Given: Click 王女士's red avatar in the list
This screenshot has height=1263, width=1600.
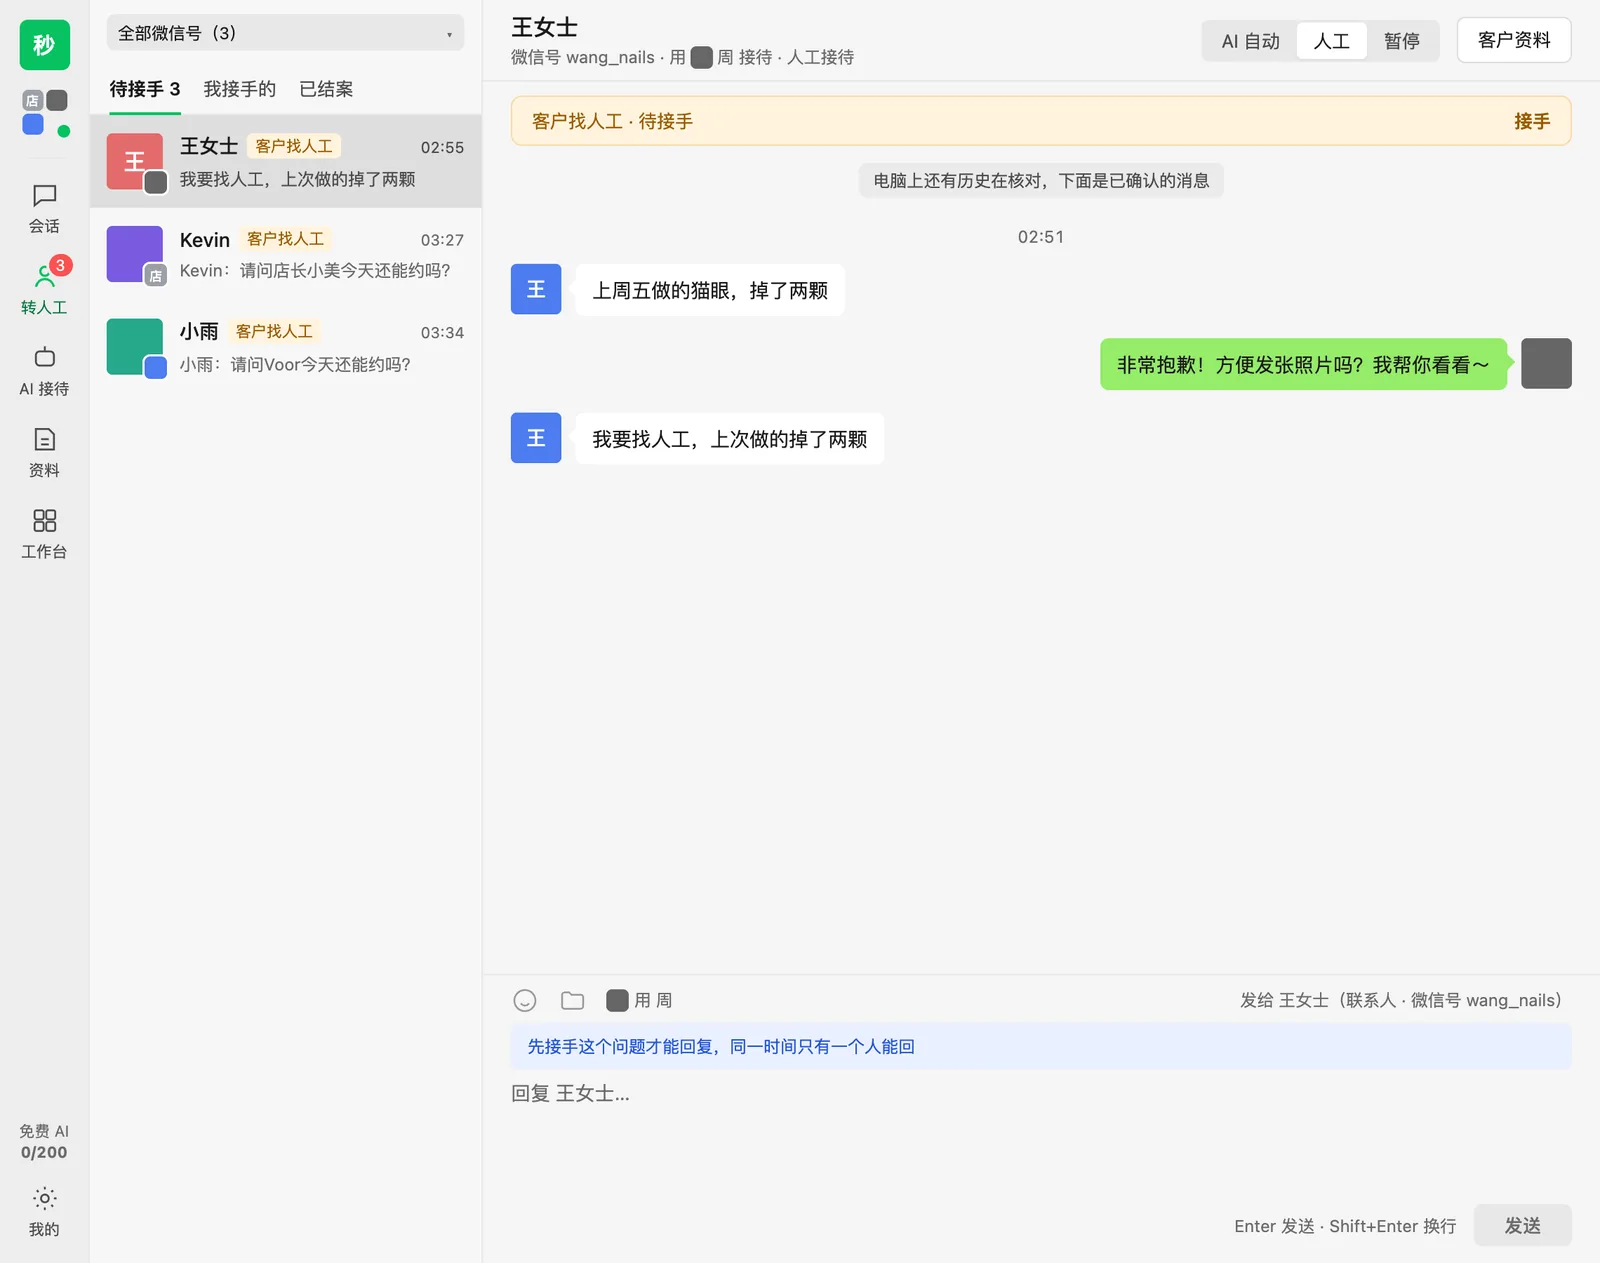Looking at the screenshot, I should pyautogui.click(x=135, y=161).
